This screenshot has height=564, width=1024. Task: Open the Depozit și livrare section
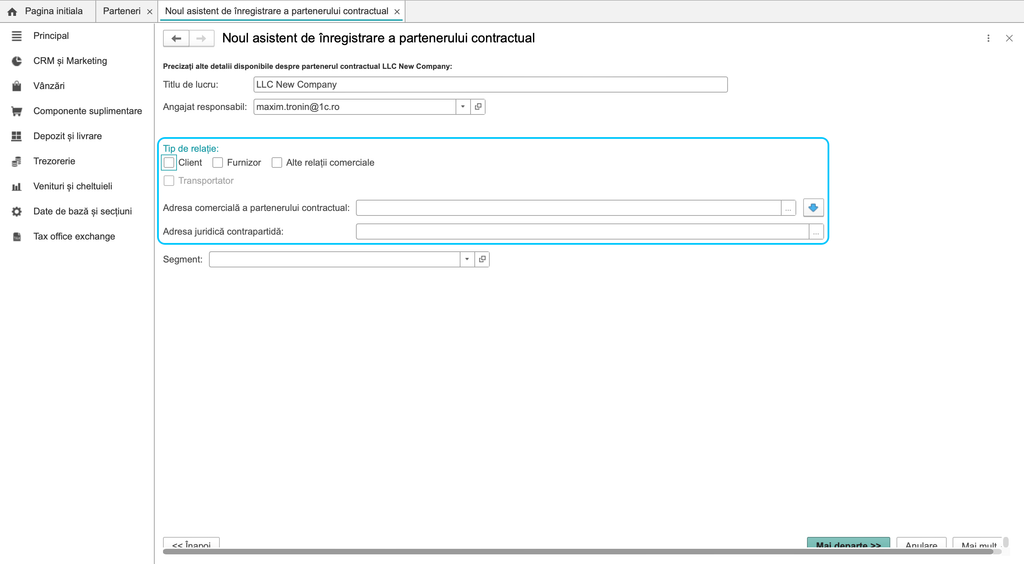click(67, 136)
